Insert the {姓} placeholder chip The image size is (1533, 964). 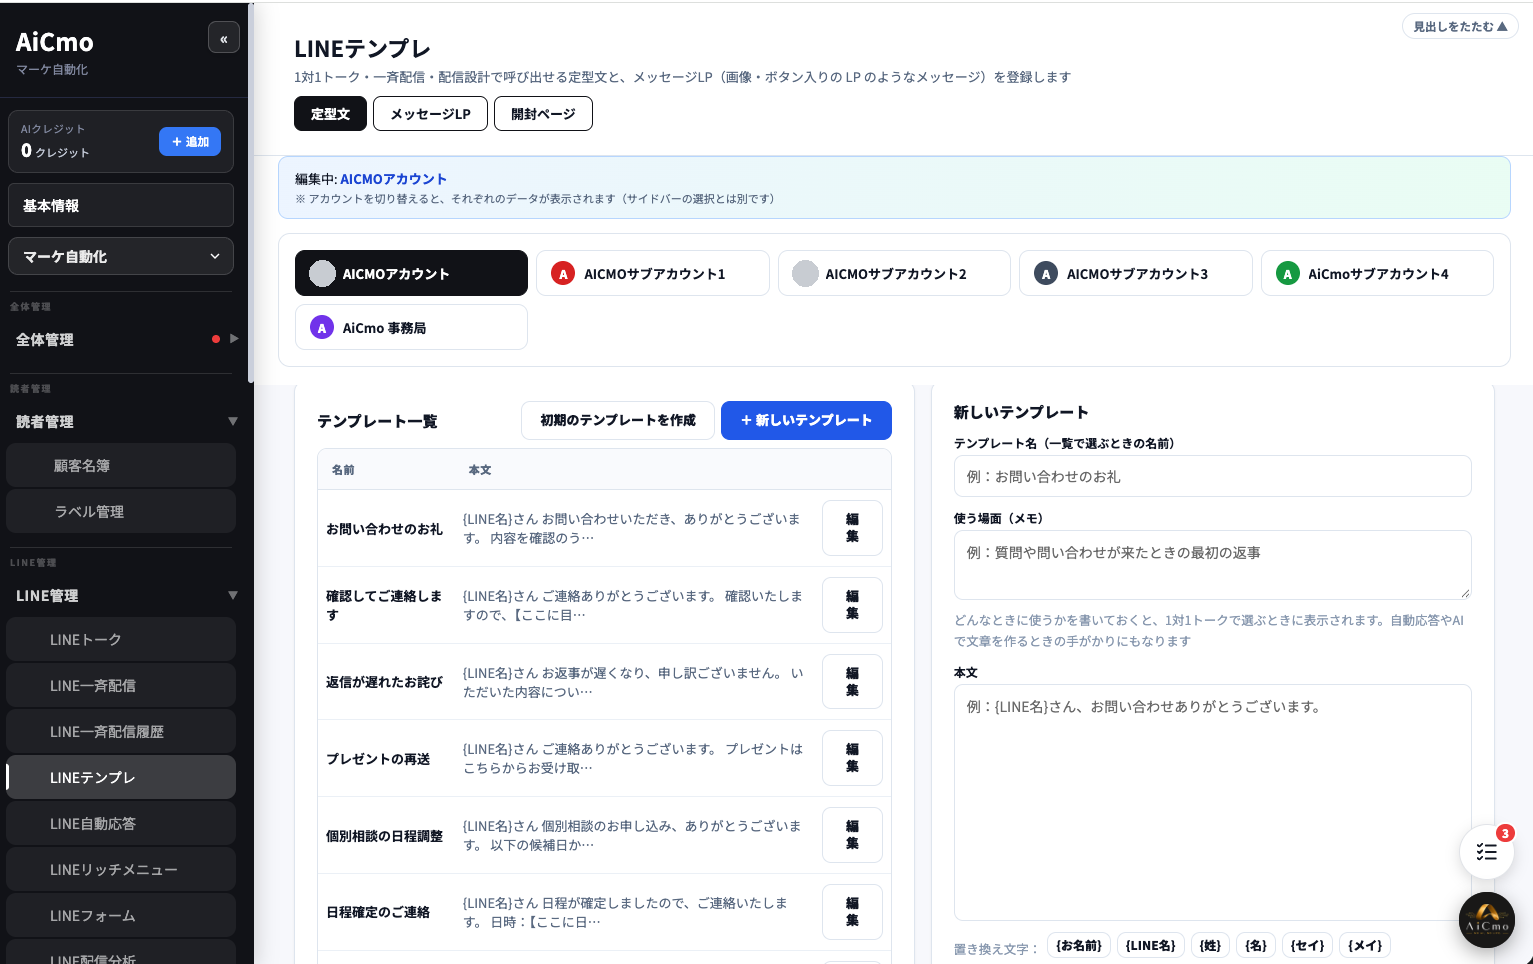tap(1211, 946)
